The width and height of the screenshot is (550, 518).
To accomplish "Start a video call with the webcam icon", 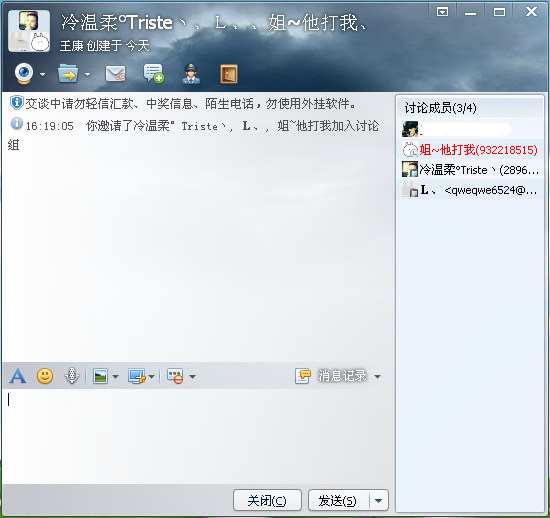I will [x=24, y=74].
